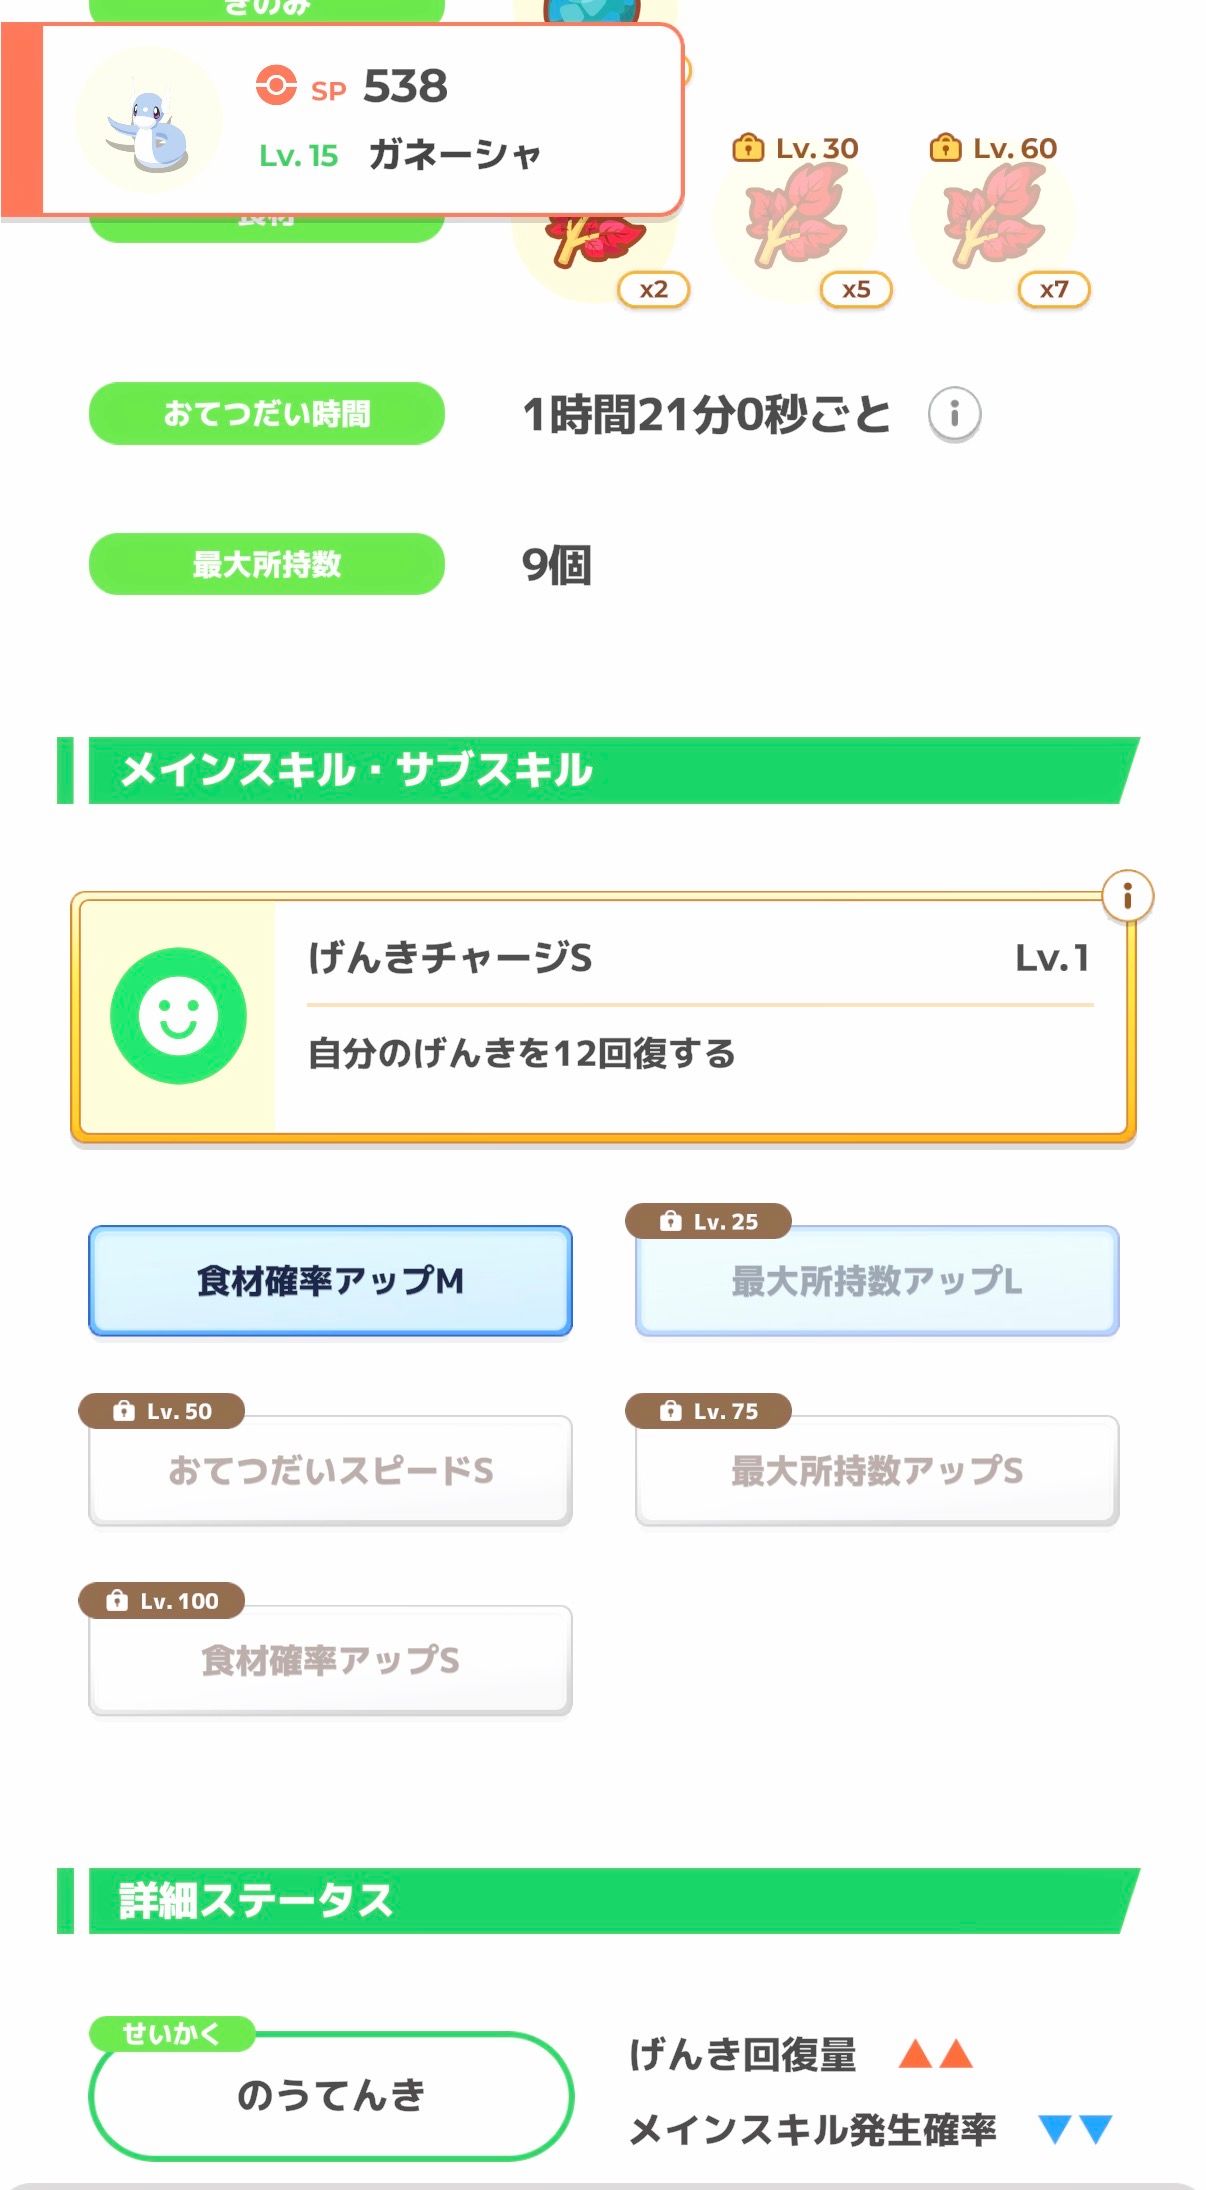Screen dimensions: 1206x2190
Task: Select the locked 最大所持数アップS sub skill
Action: pyautogui.click(x=876, y=1471)
